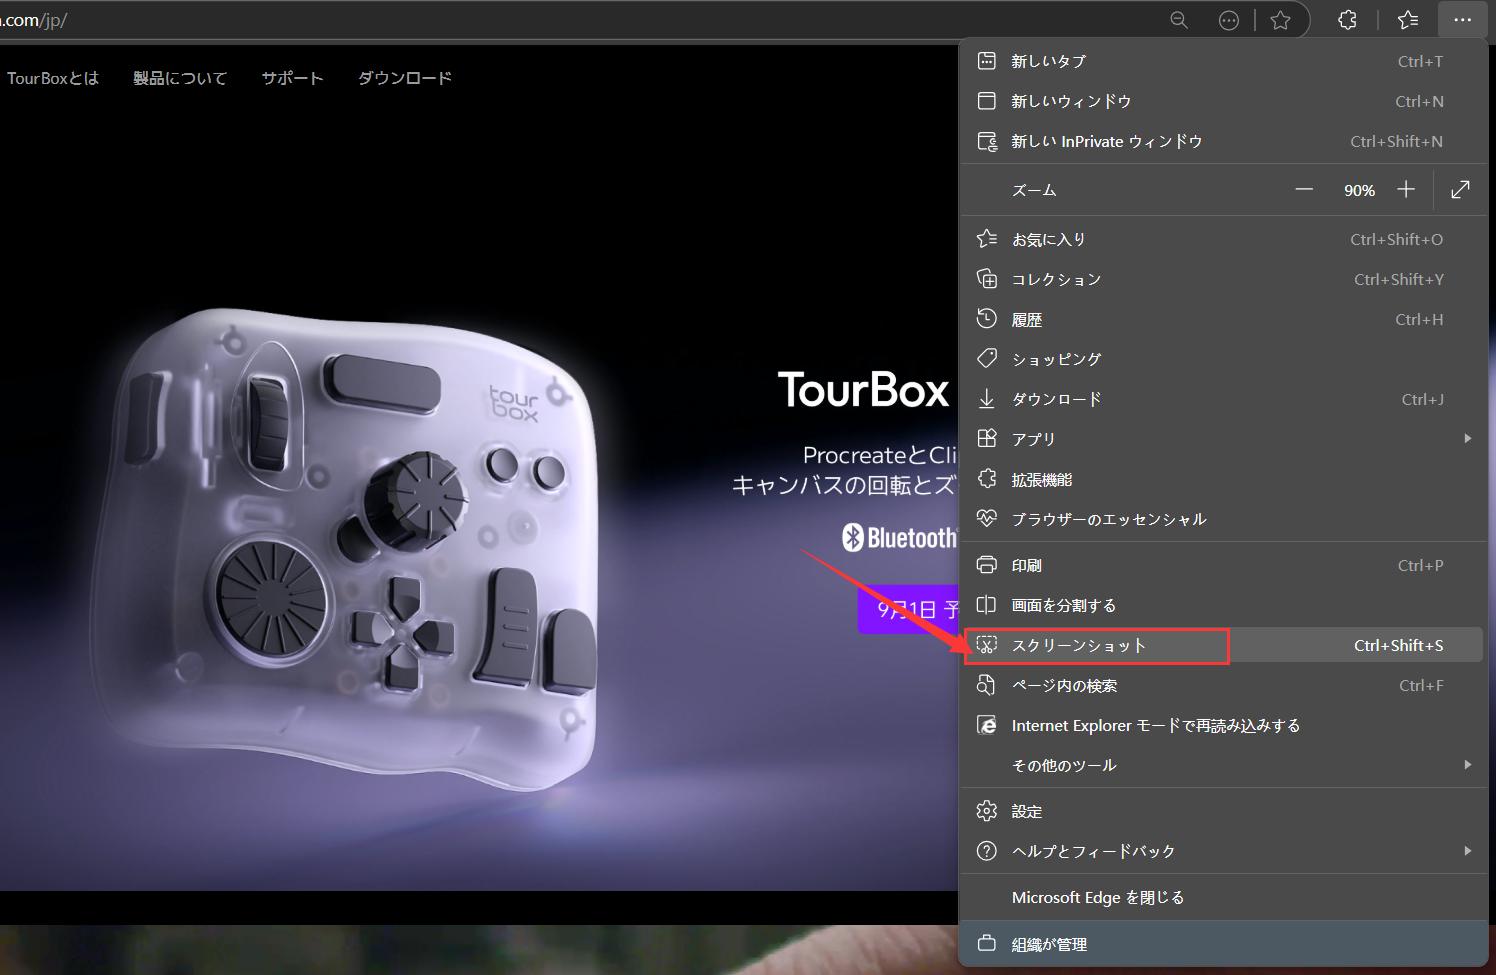1496x975 pixels.
Task: Click the お気に入り star icon in menu
Action: [986, 239]
